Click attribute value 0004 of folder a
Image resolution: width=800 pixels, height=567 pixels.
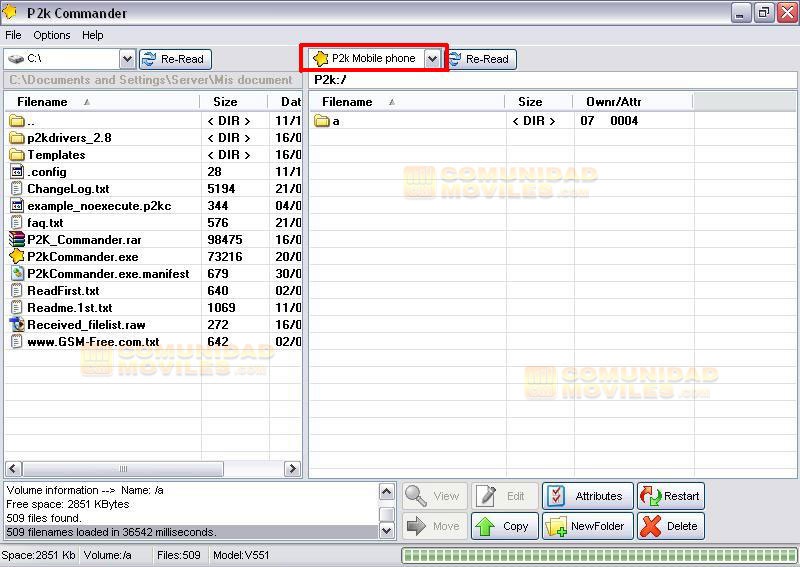[624, 121]
